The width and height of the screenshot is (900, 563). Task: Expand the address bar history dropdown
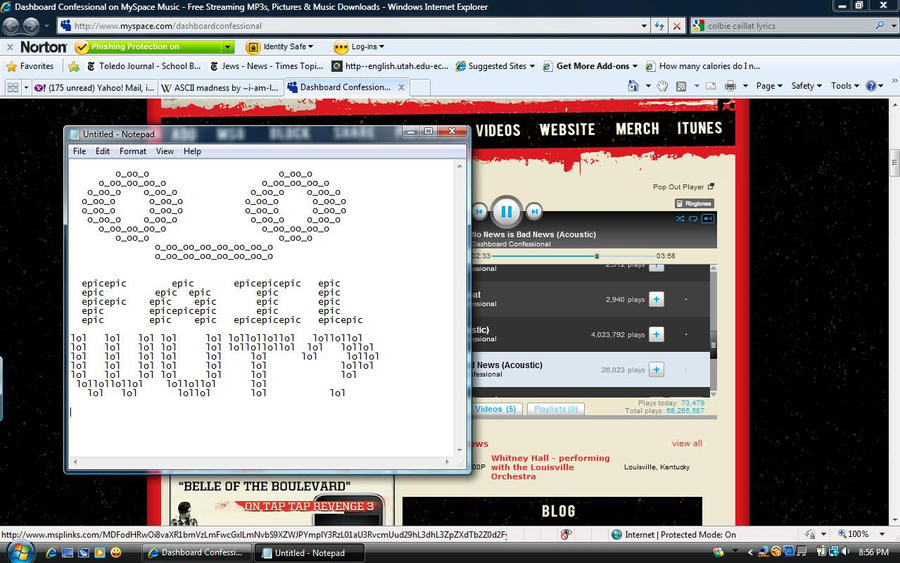[x=644, y=26]
